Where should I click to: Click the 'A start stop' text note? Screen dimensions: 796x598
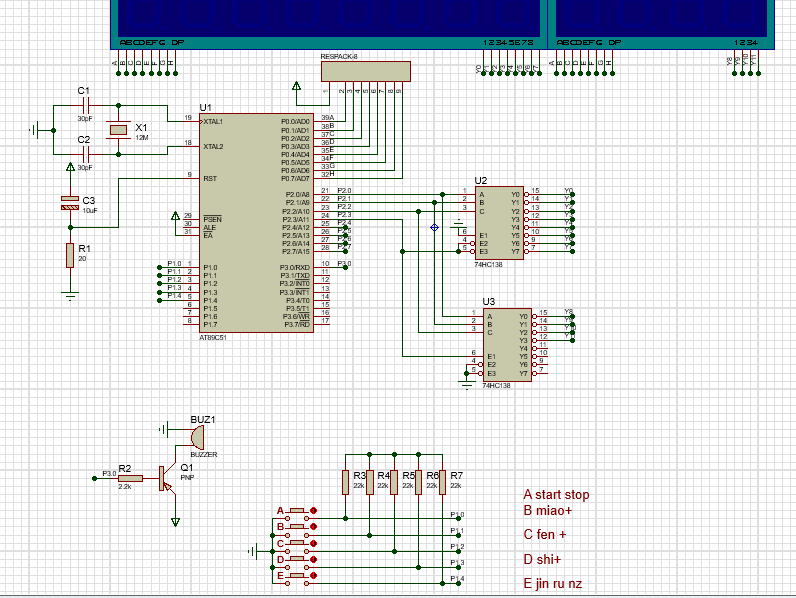556,495
